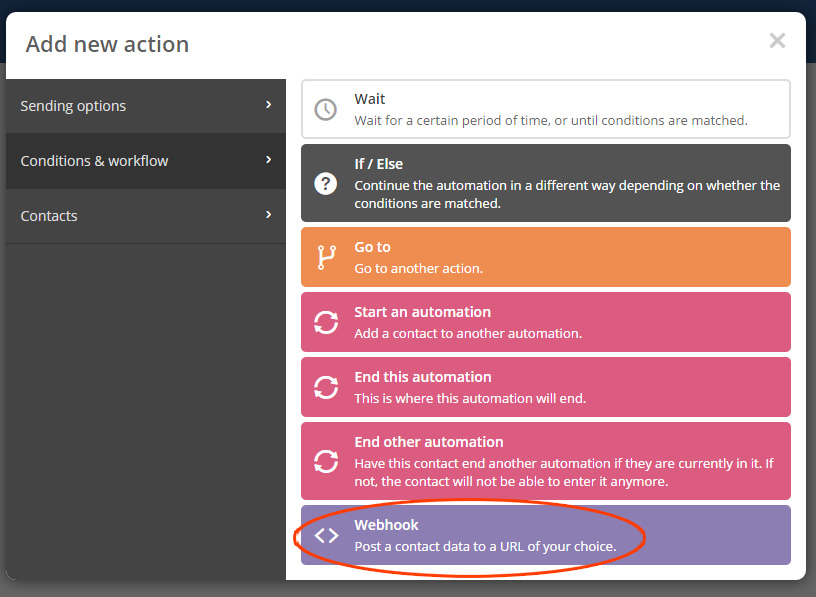Choose the If / Else action
This screenshot has height=597, width=816.
pyautogui.click(x=545, y=183)
